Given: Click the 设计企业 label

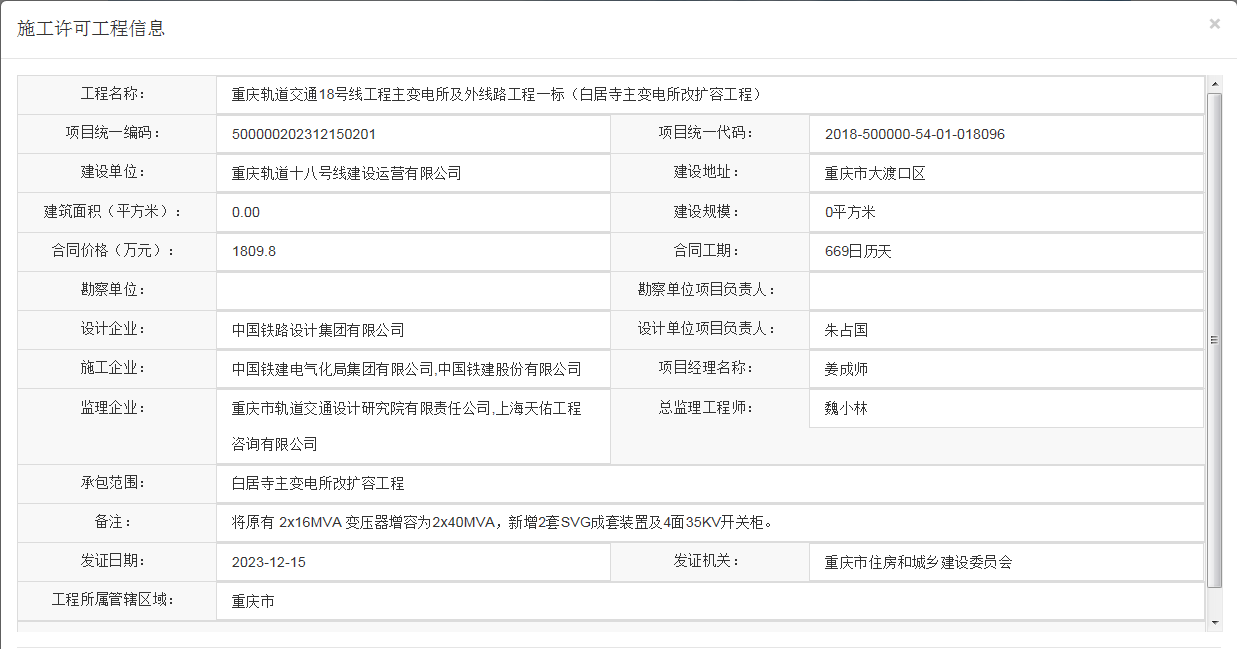Looking at the screenshot, I should 114,328.
